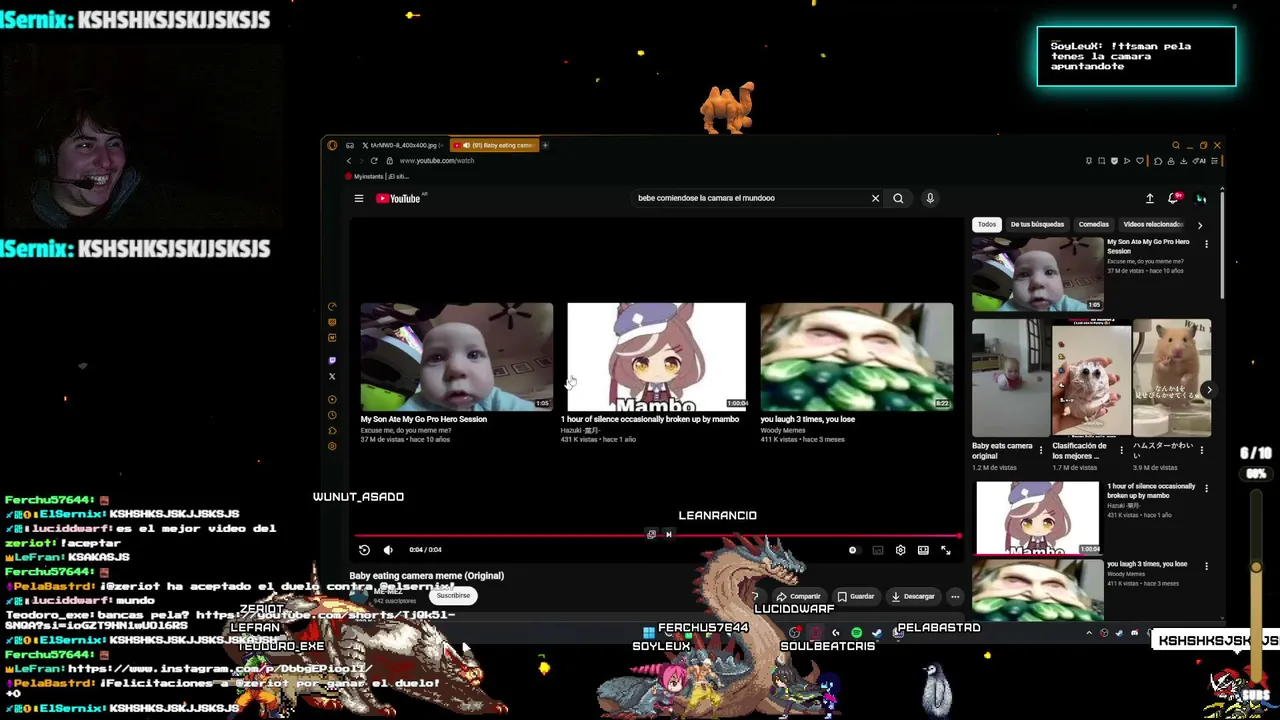Screen dimensions: 1280x720
Task: Open the browser downloads icon
Action: click(x=1184, y=160)
